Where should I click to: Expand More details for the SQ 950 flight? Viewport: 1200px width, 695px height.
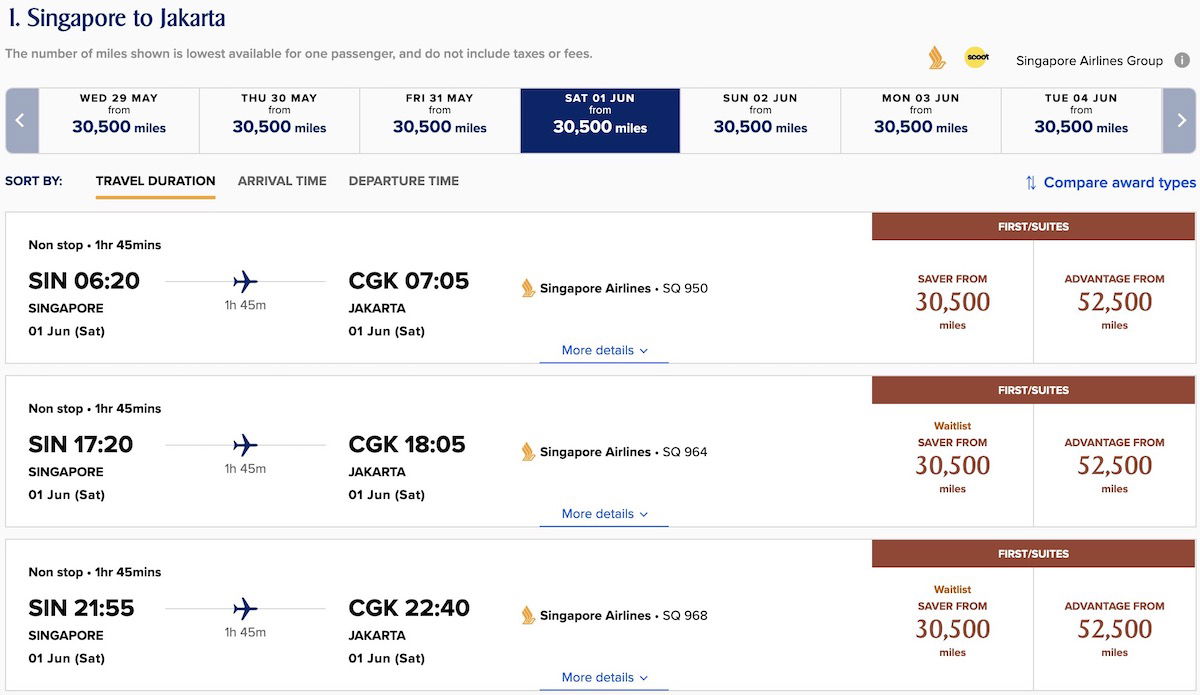(x=604, y=350)
